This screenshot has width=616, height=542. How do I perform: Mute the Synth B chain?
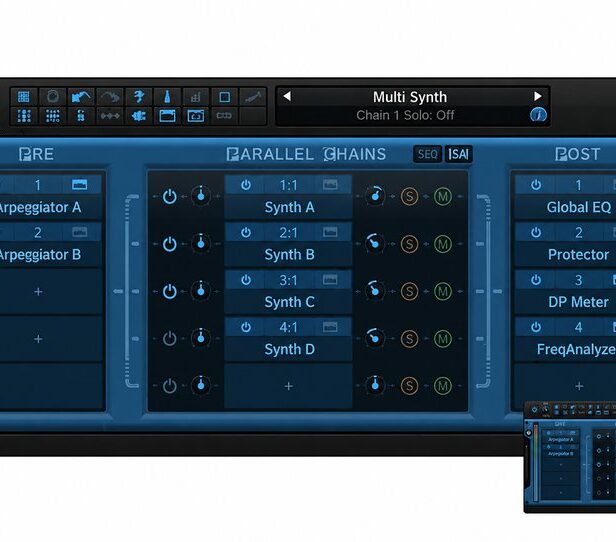coord(443,244)
